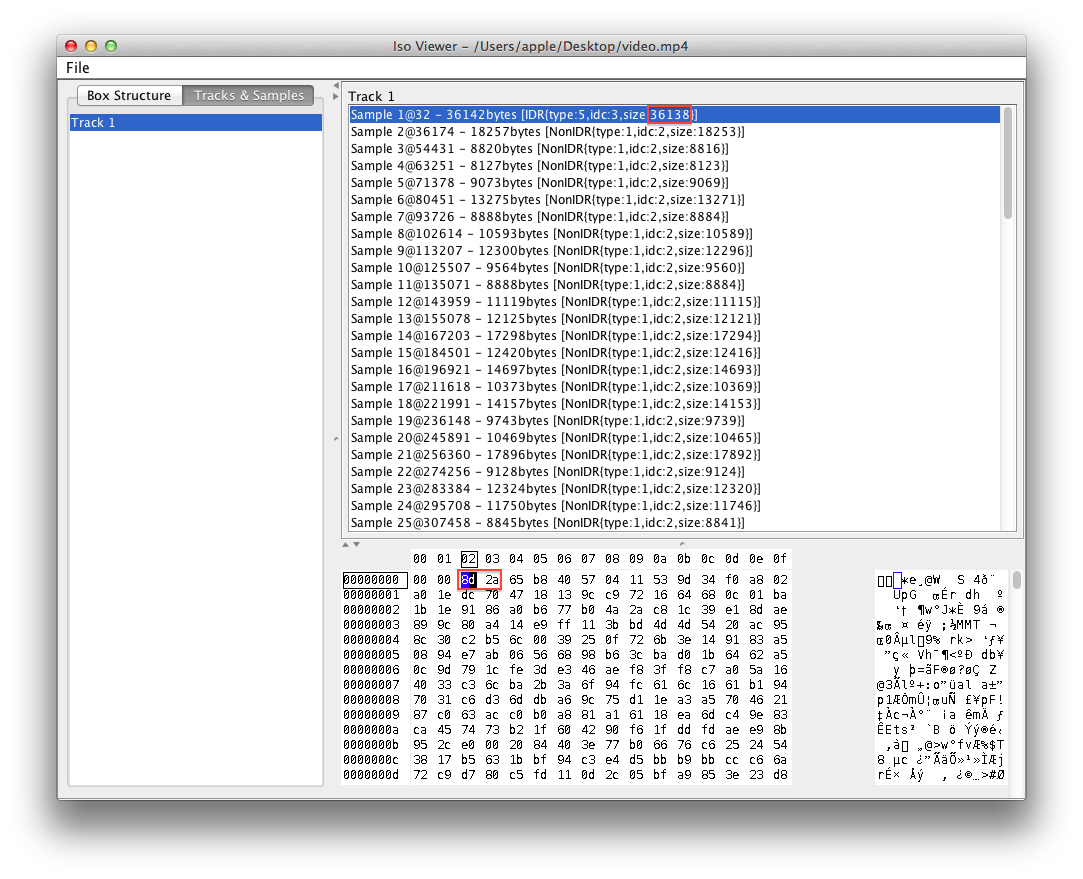Image resolution: width=1083 pixels, height=879 pixels.
Task: Click the highlighted 02 column header
Action: (468, 560)
